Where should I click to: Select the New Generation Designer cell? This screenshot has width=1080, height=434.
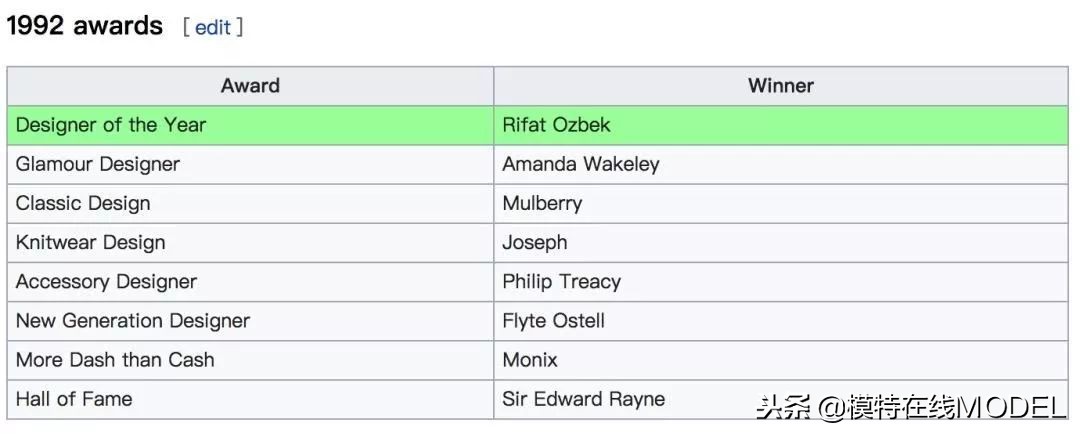[133, 320]
